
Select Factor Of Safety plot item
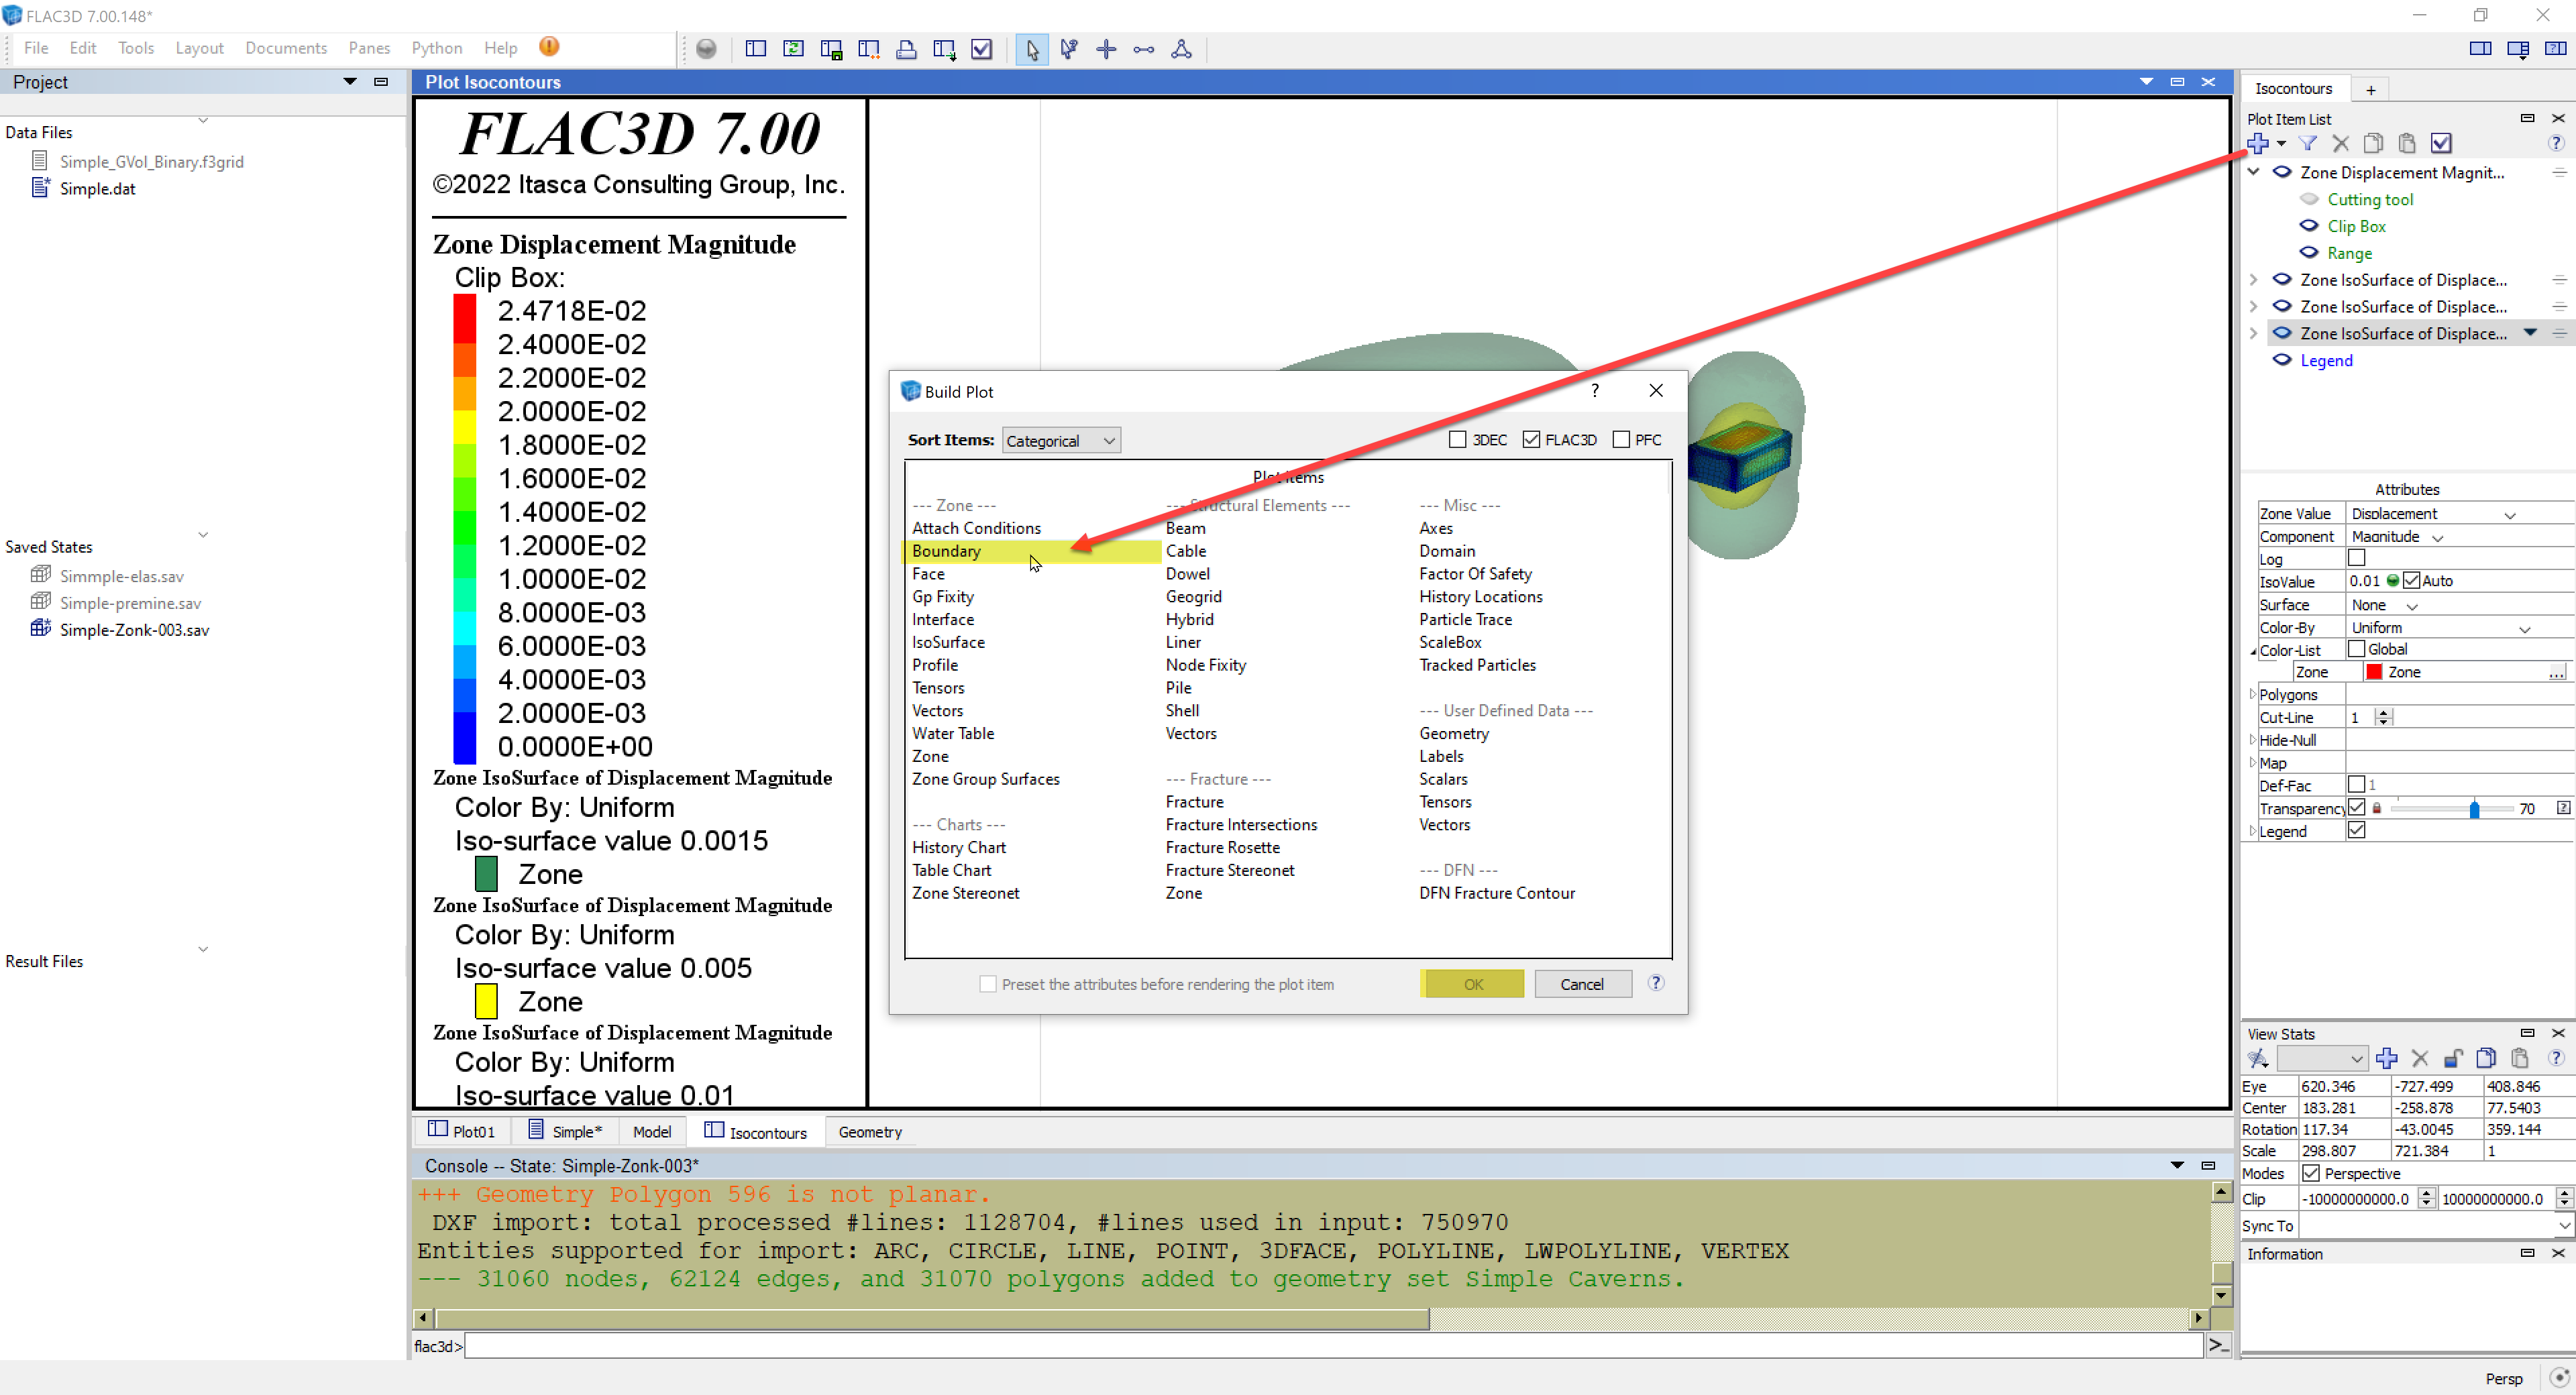pyautogui.click(x=1475, y=574)
